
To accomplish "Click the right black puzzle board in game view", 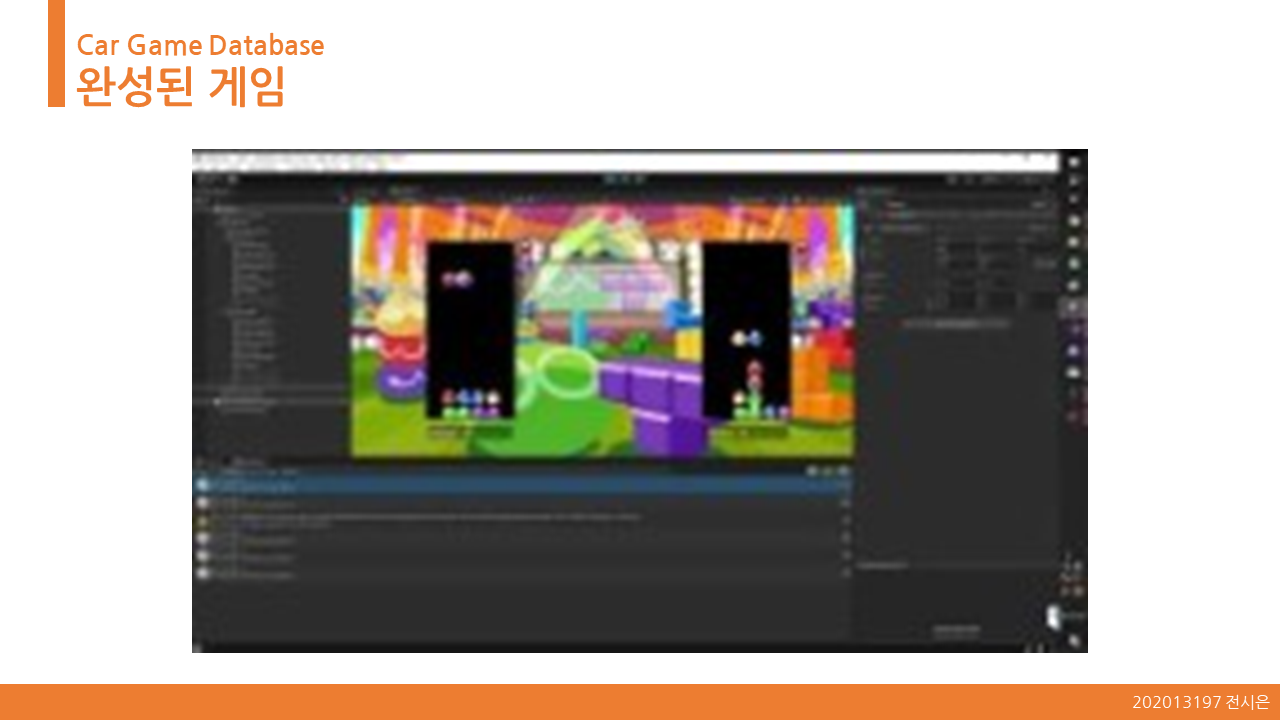I will [x=746, y=330].
